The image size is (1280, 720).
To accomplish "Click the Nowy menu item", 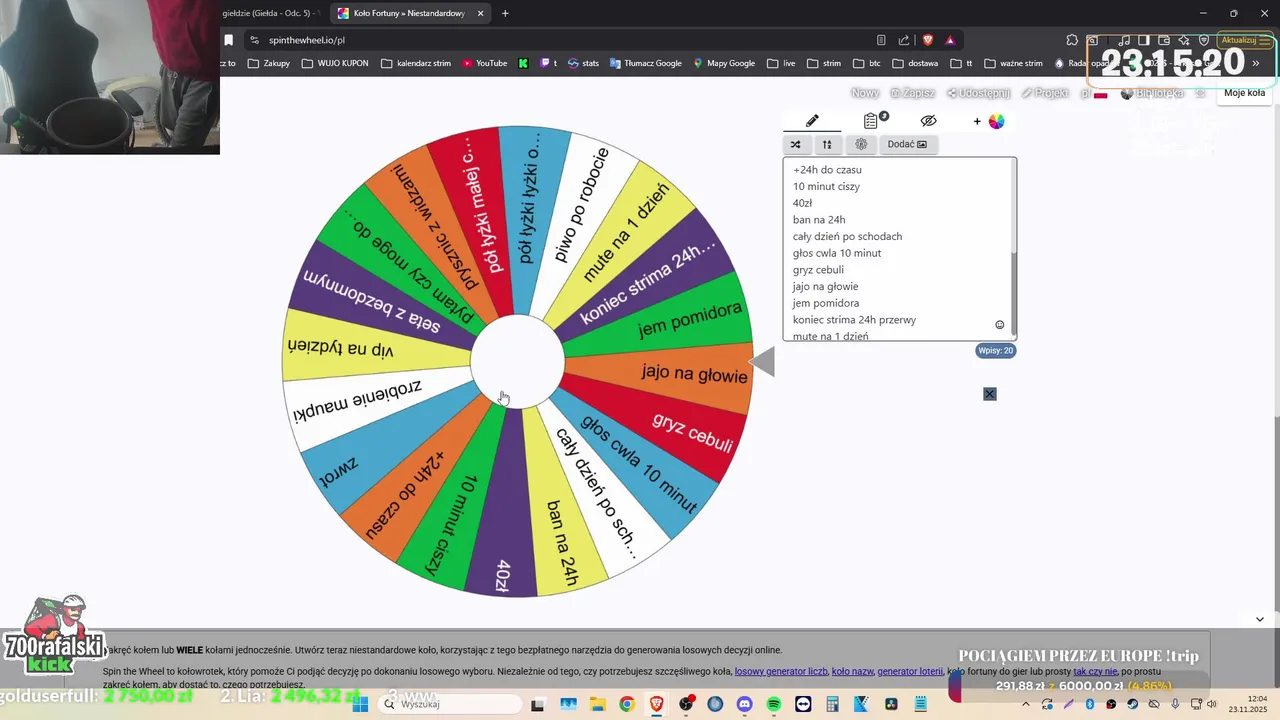I will [x=865, y=93].
